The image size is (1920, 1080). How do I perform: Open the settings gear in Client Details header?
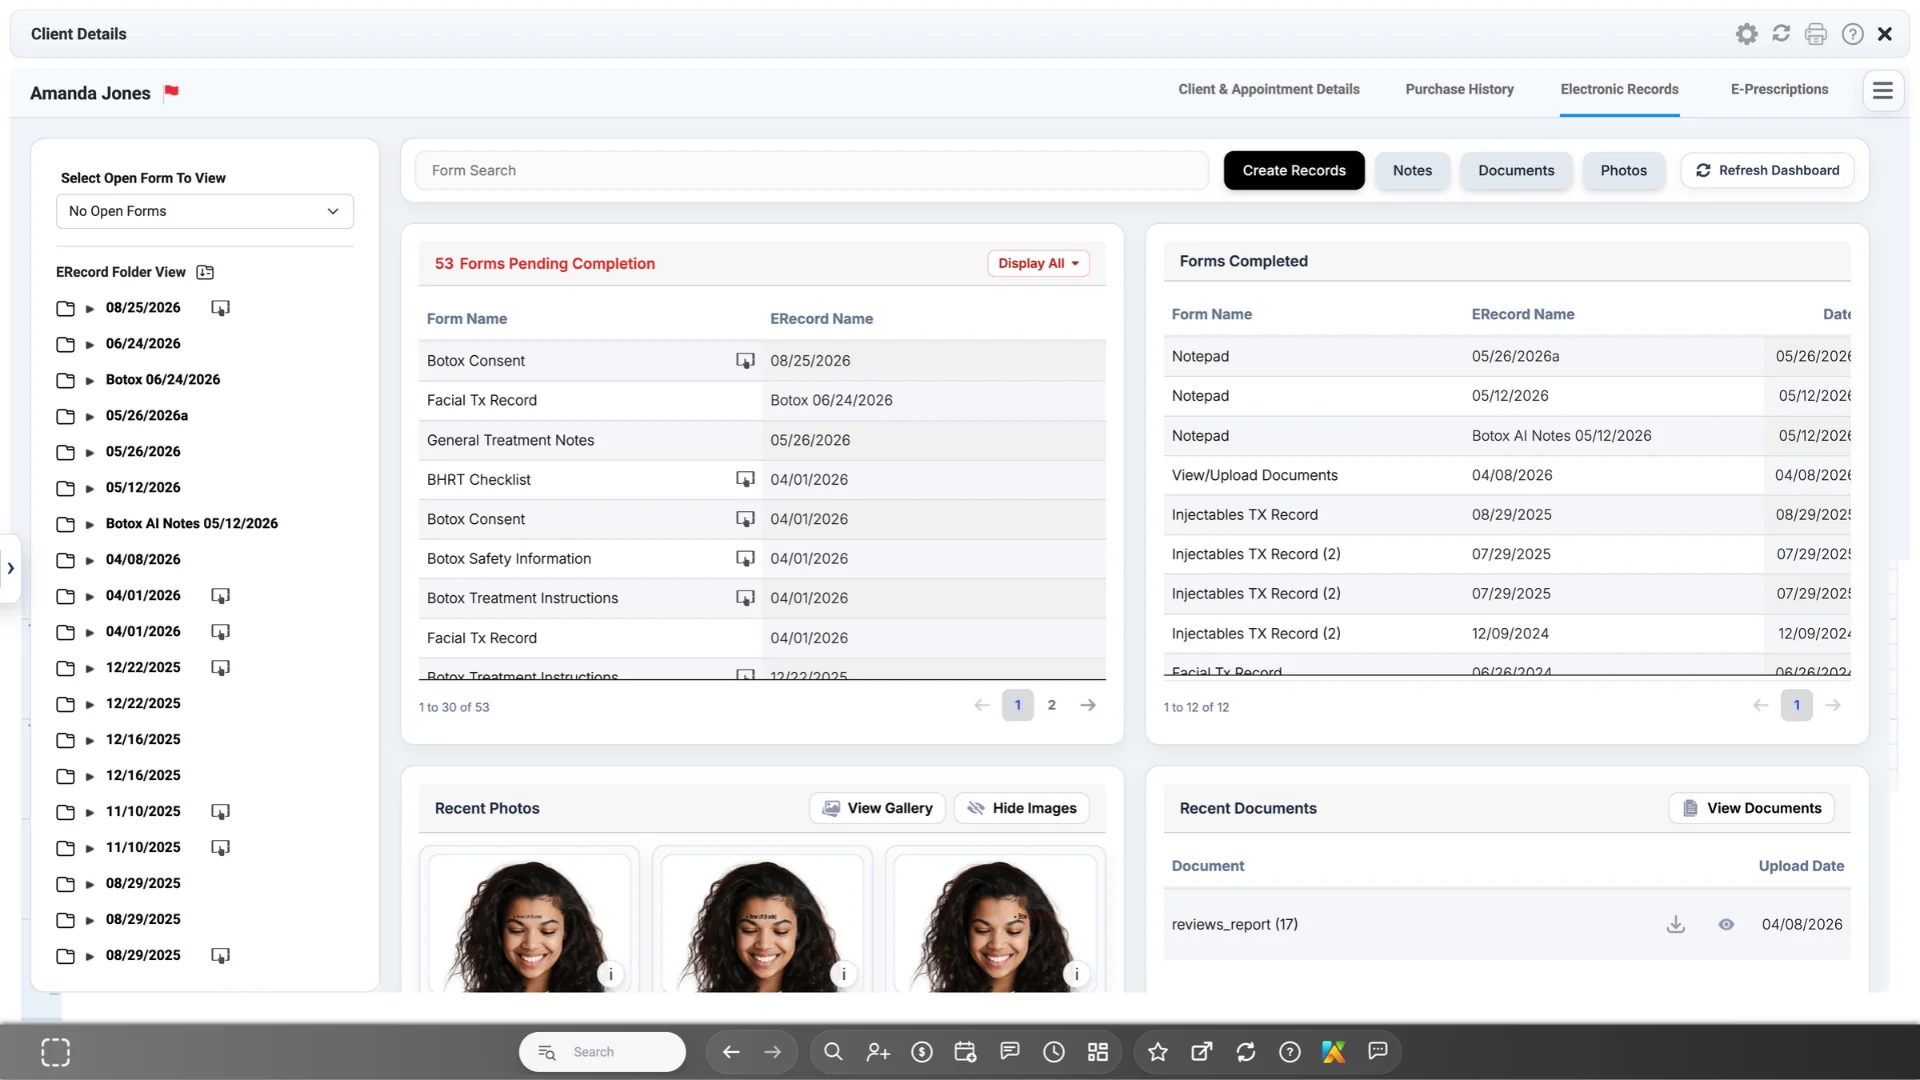pyautogui.click(x=1746, y=34)
